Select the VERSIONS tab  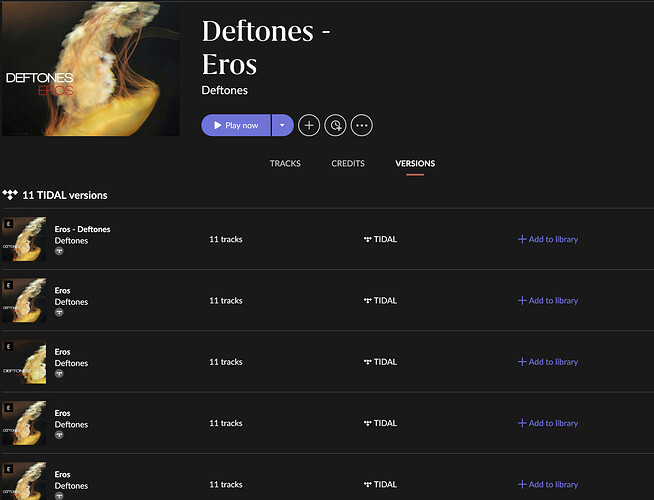415,163
